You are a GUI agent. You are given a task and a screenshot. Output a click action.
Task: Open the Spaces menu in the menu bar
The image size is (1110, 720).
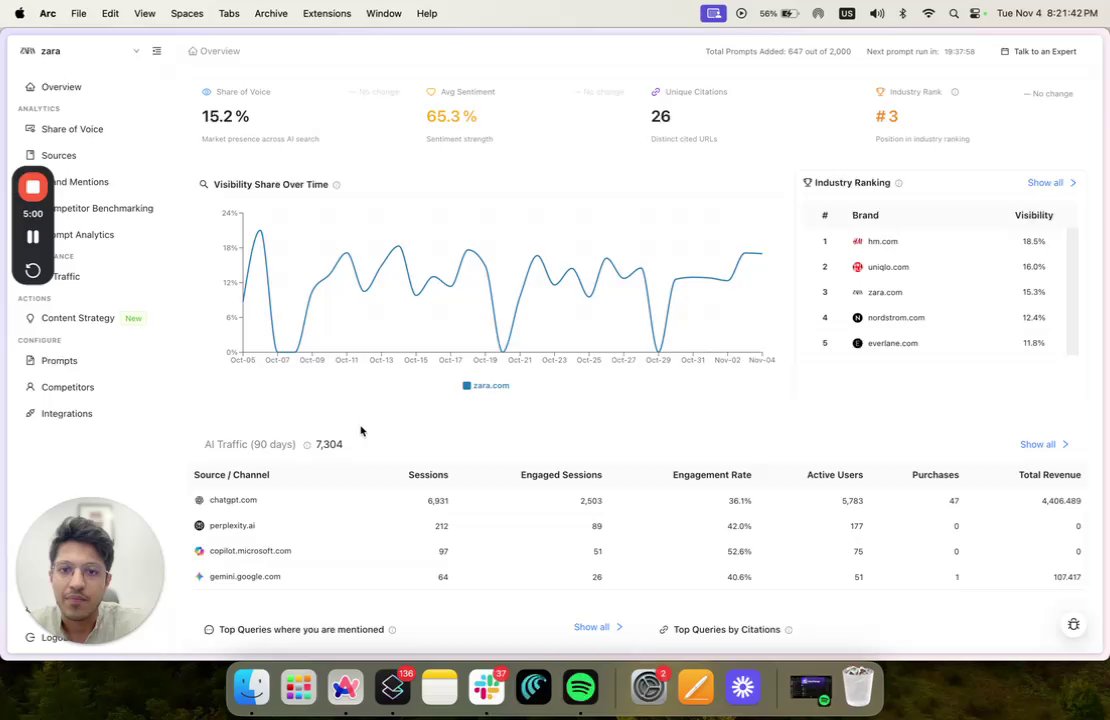click(x=187, y=13)
